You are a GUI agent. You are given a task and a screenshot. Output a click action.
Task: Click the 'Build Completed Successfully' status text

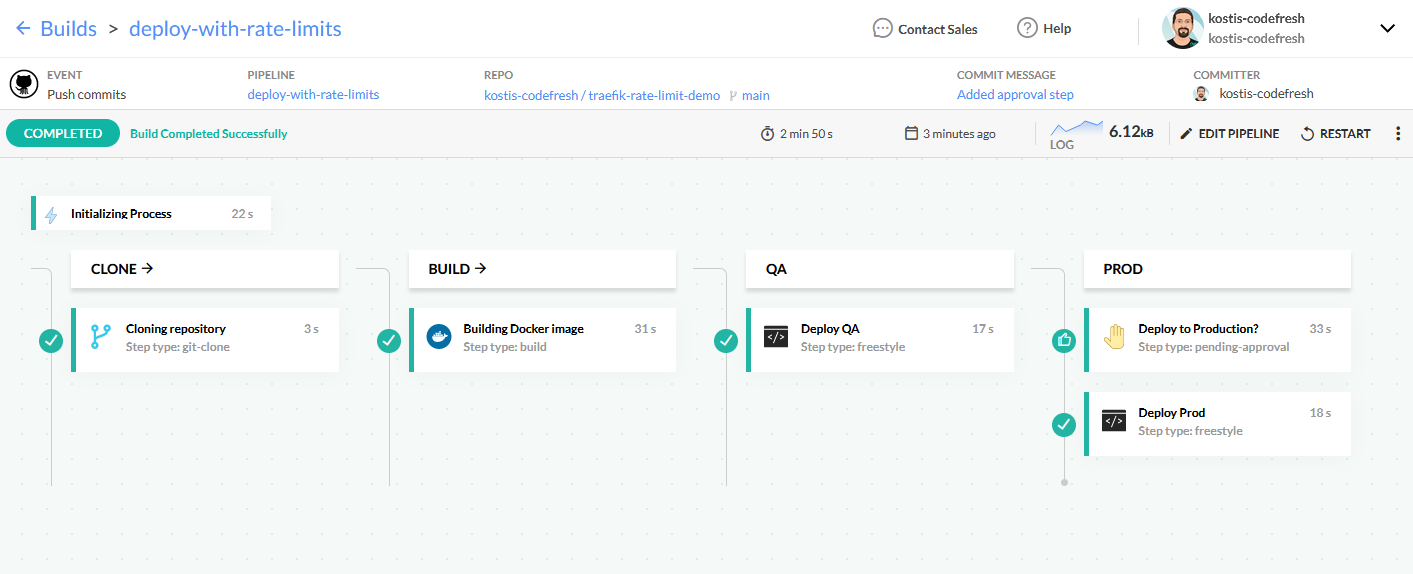click(x=209, y=133)
